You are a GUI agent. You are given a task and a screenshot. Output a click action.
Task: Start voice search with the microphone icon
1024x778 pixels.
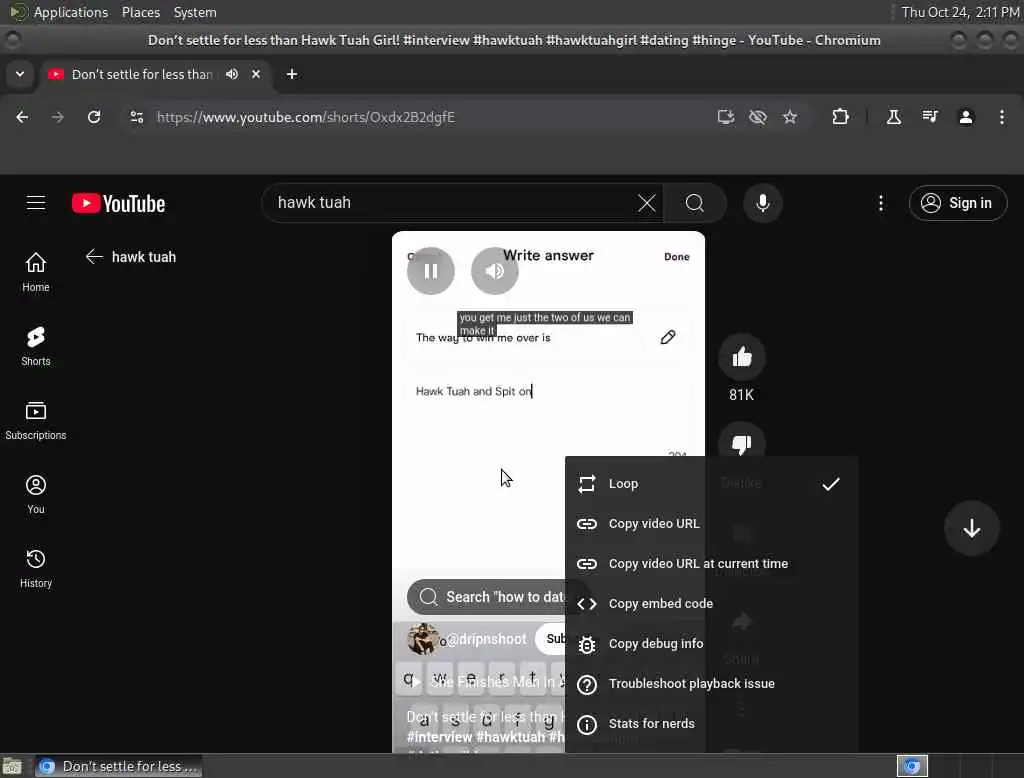pyautogui.click(x=762, y=203)
